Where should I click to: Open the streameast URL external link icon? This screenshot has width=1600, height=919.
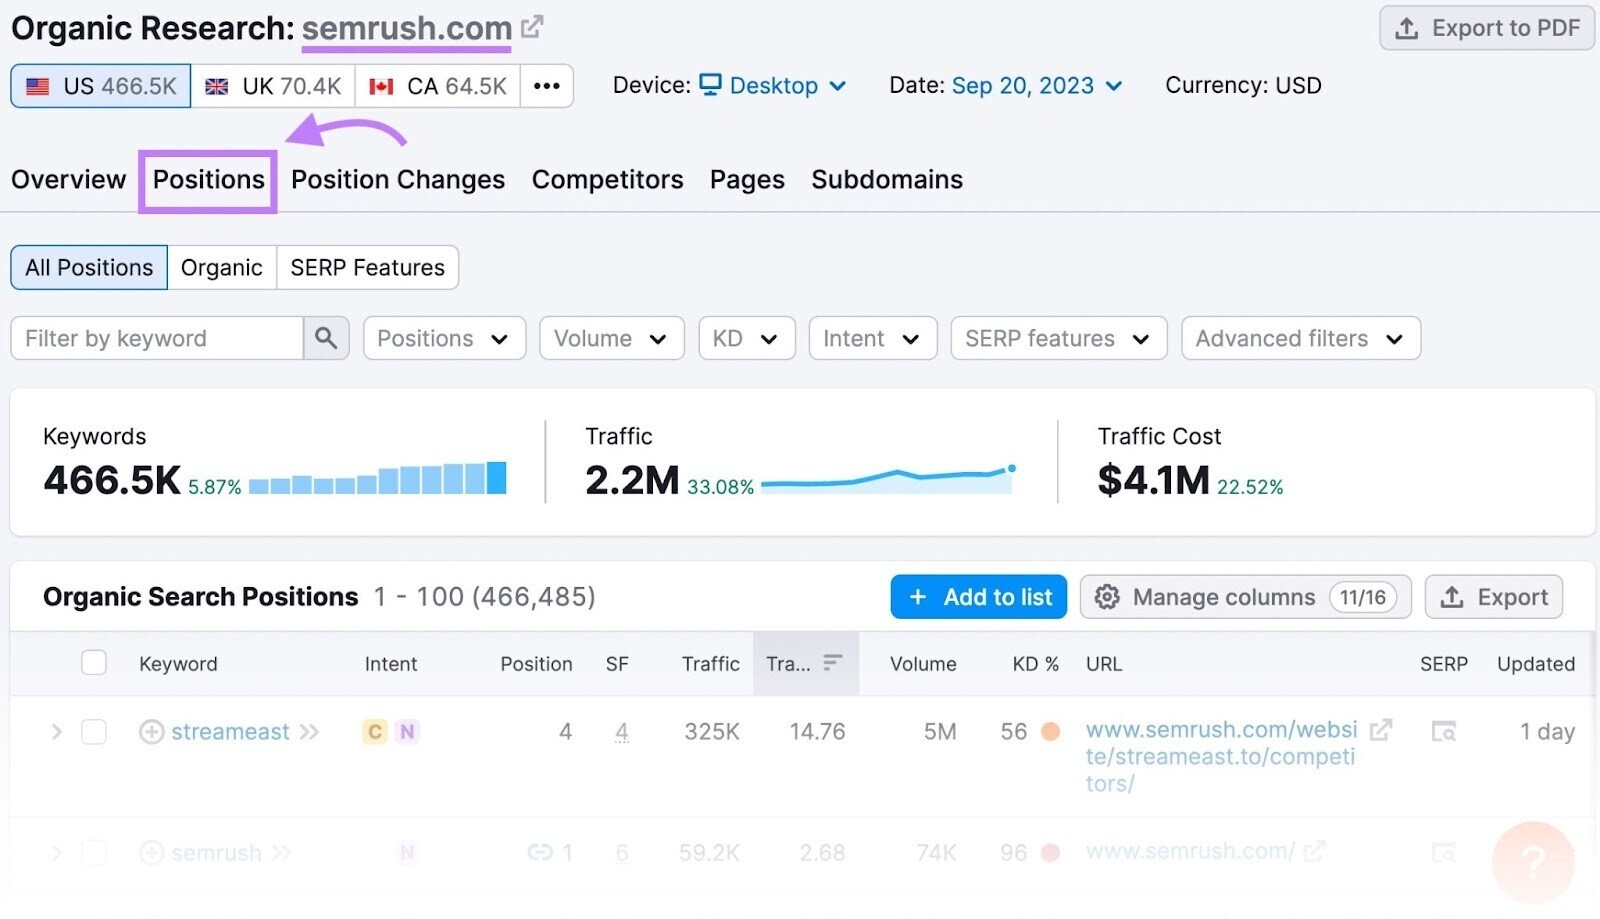click(1380, 730)
